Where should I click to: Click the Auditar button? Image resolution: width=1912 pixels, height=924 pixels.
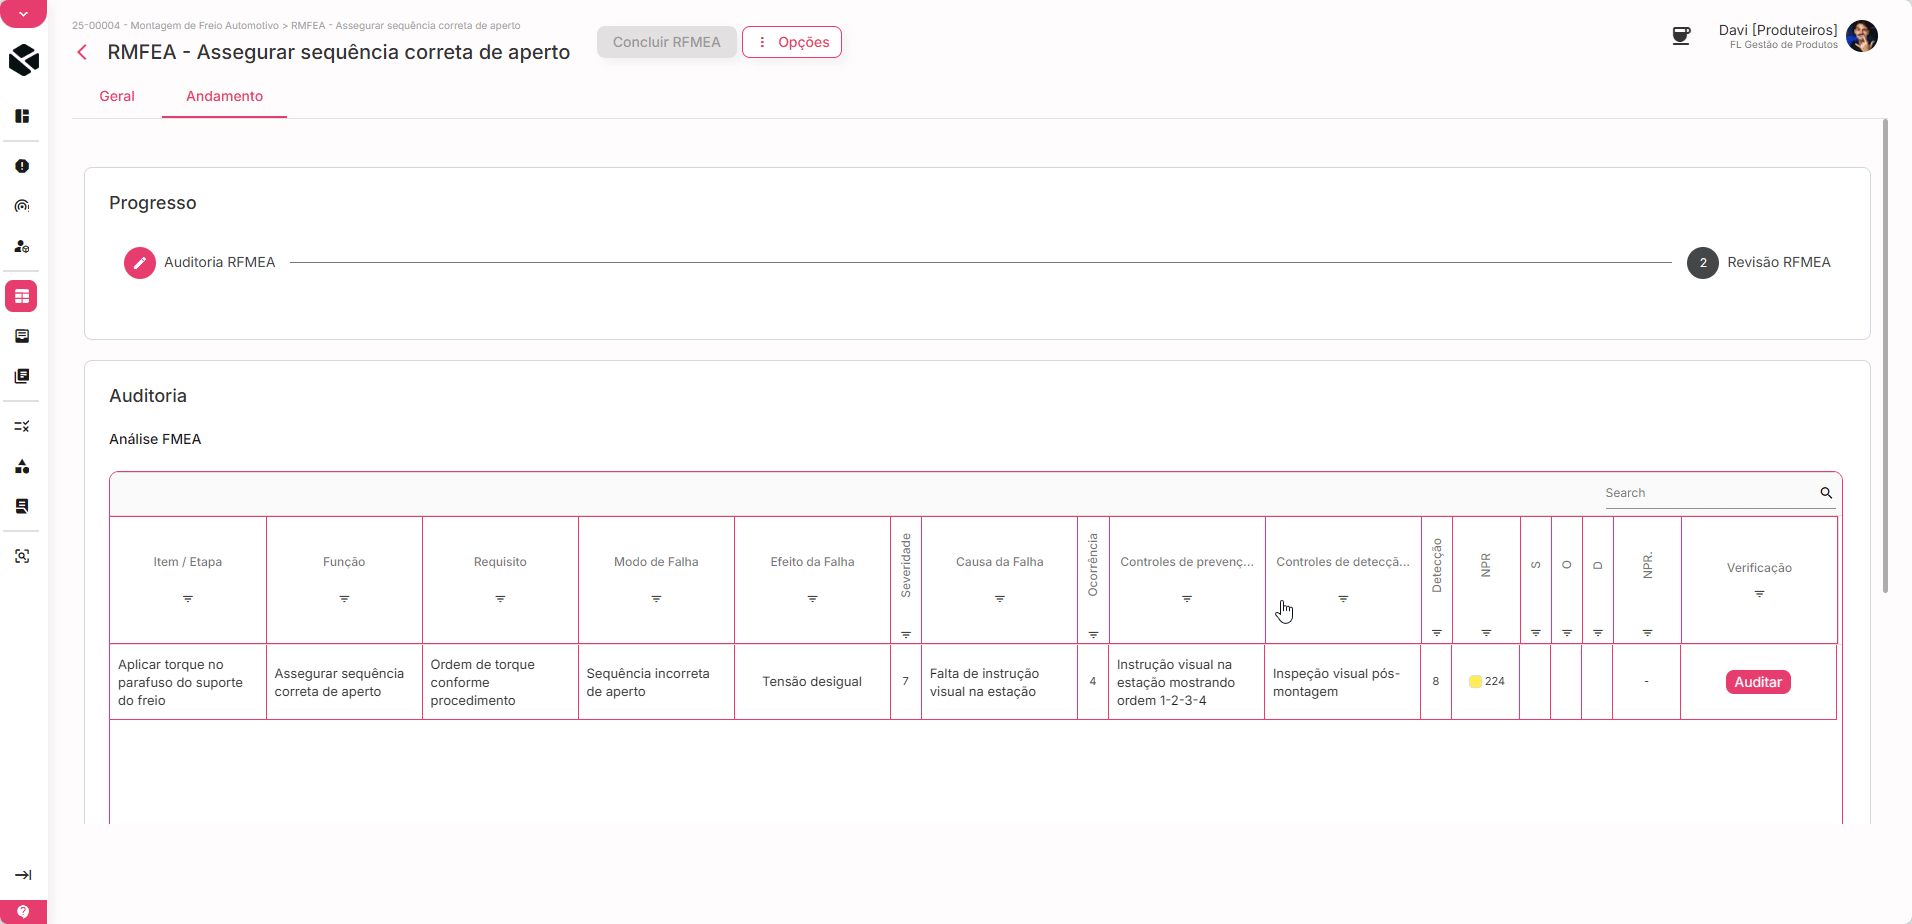(1757, 682)
